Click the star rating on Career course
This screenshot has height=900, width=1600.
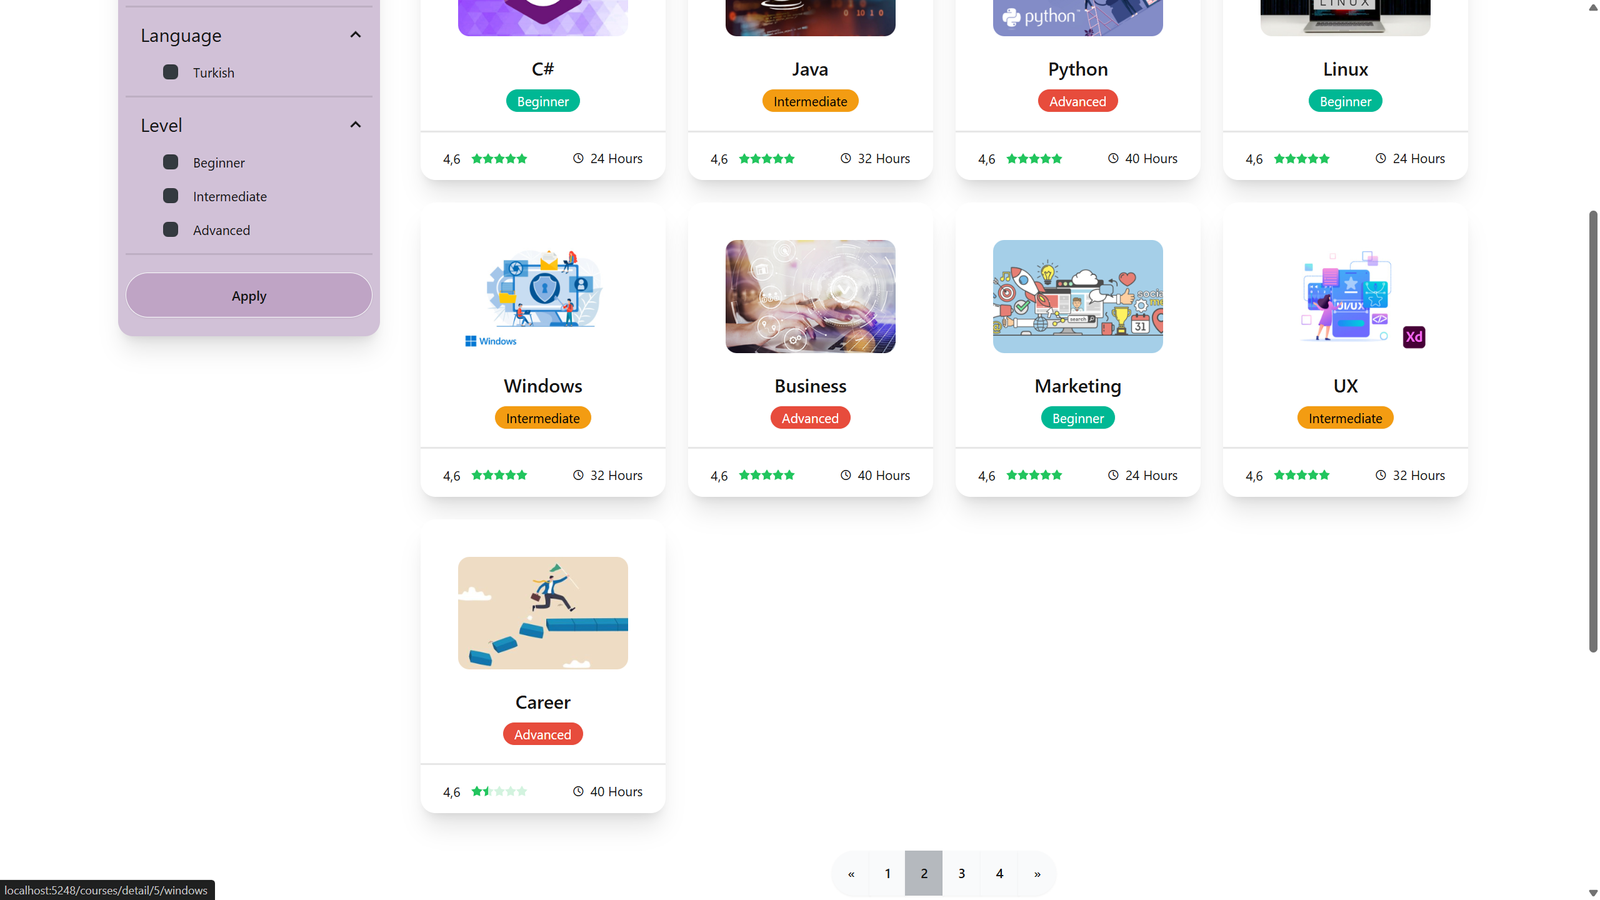click(x=499, y=791)
